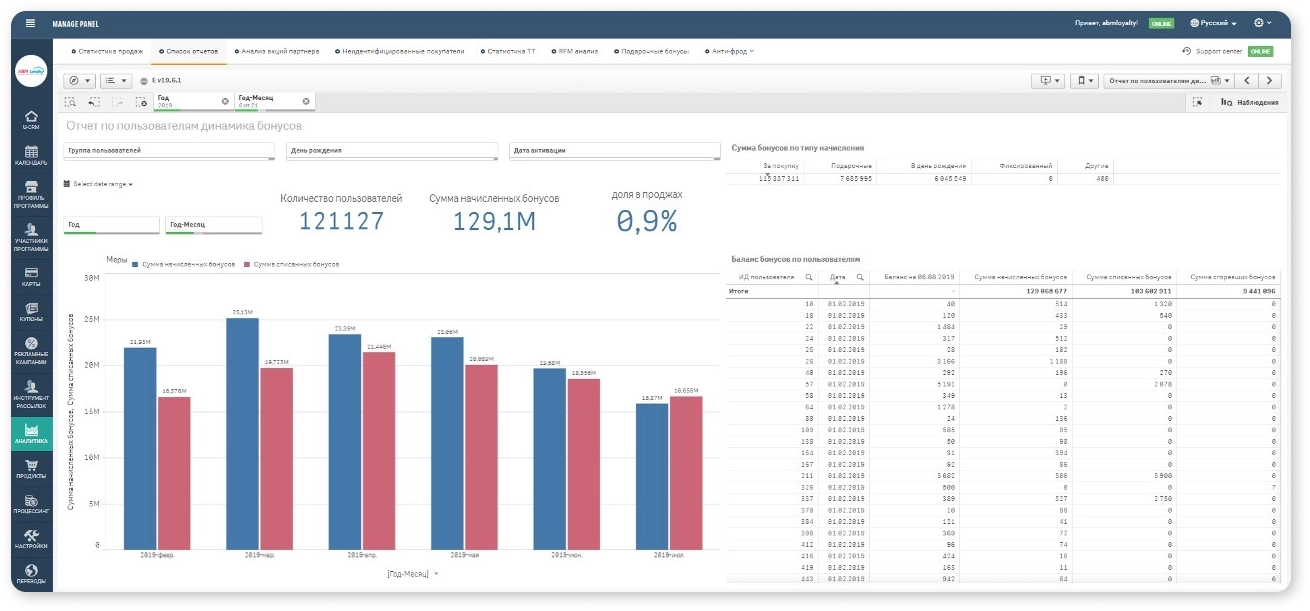The height and width of the screenshot is (611, 1310).
Task: Open the Настройки sidebar section
Action: [31, 540]
